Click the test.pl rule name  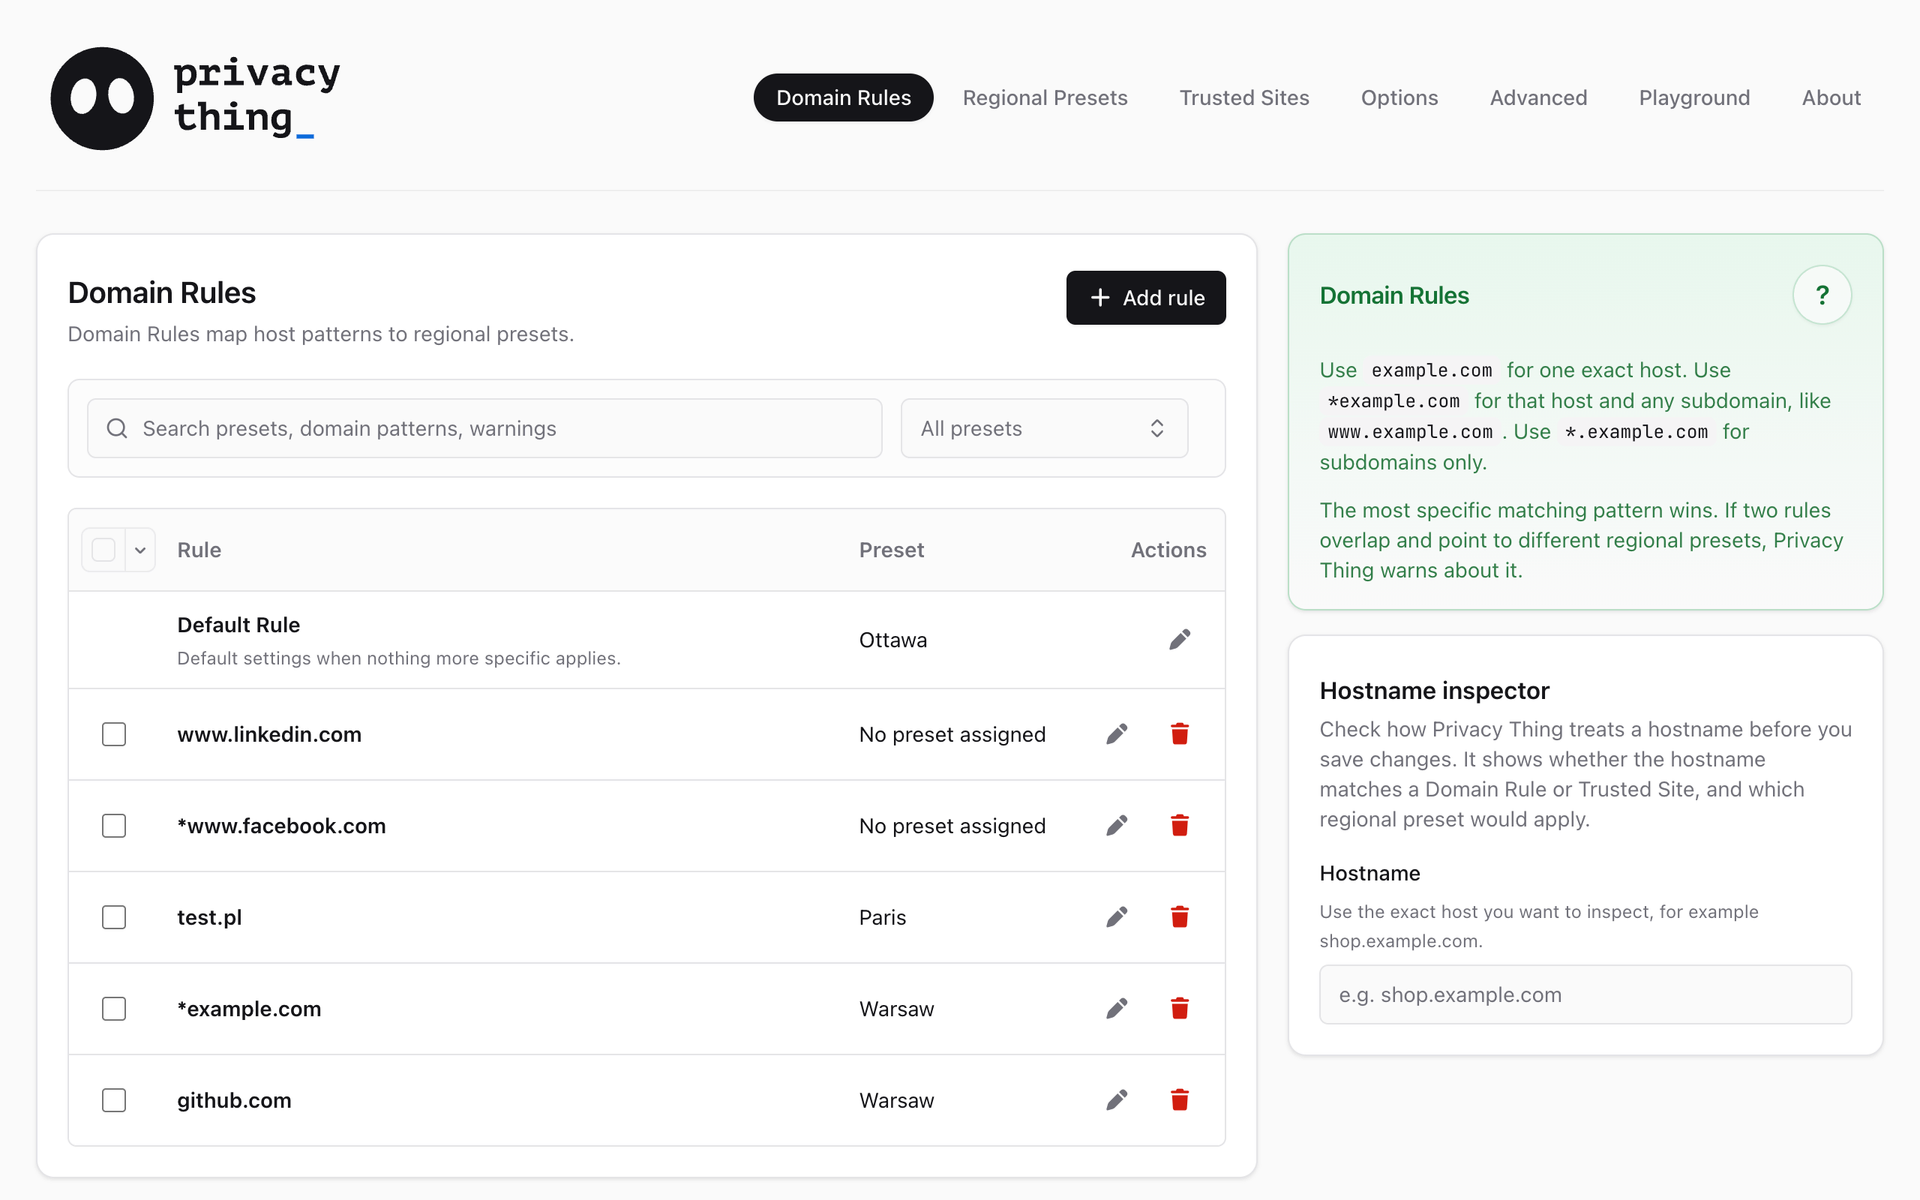point(209,917)
